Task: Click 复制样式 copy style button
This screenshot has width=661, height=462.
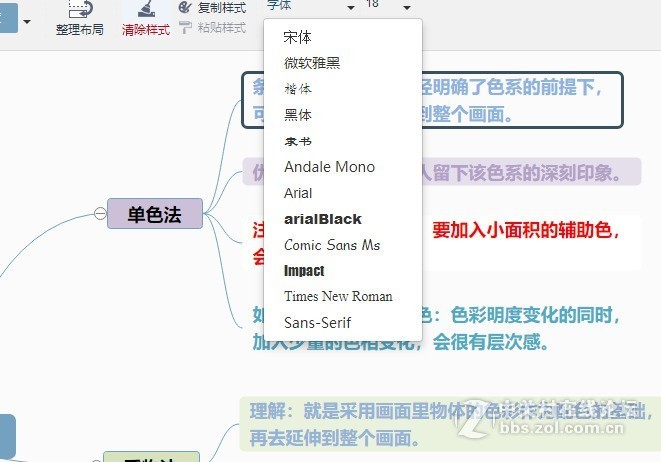Action: [x=212, y=7]
